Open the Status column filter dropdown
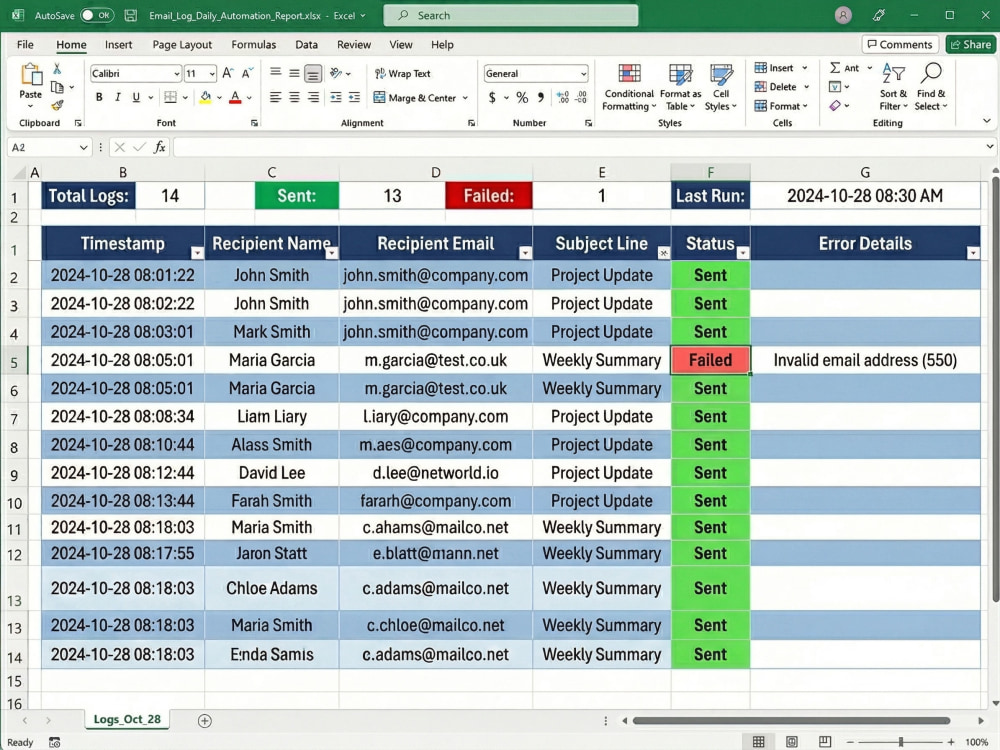 click(x=743, y=253)
